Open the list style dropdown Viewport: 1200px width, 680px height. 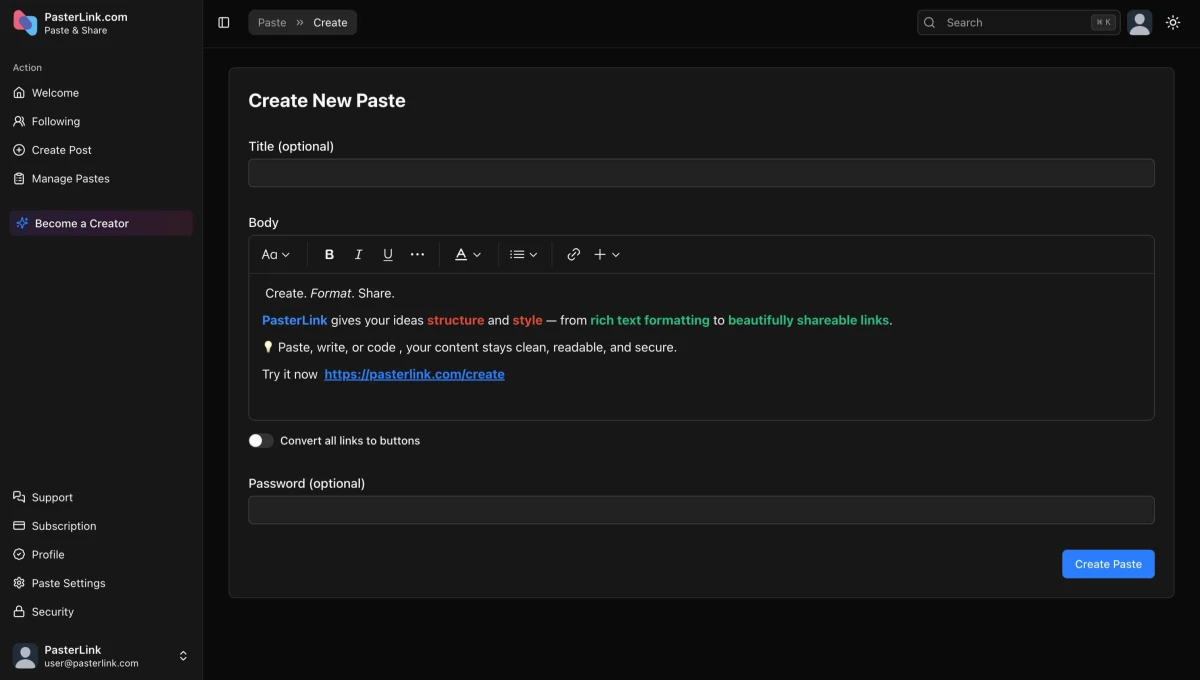[524, 255]
